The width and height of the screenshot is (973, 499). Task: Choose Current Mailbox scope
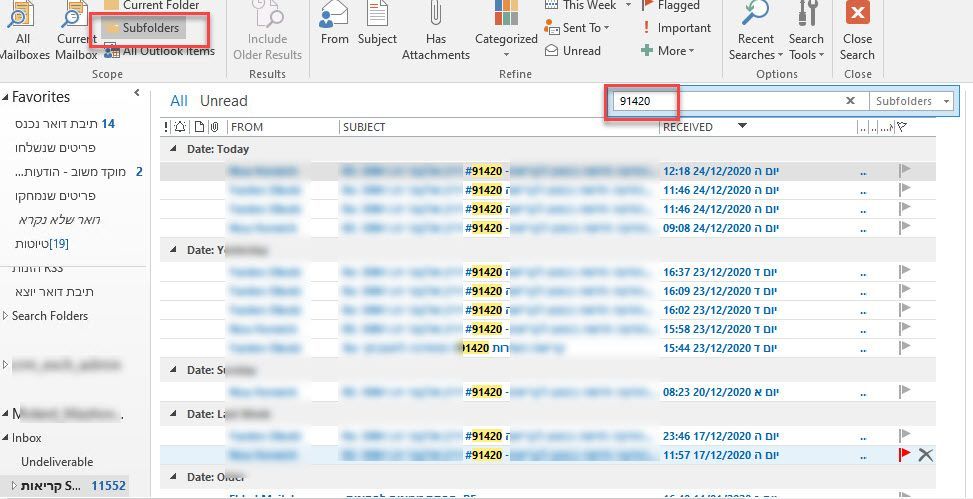[x=76, y=31]
